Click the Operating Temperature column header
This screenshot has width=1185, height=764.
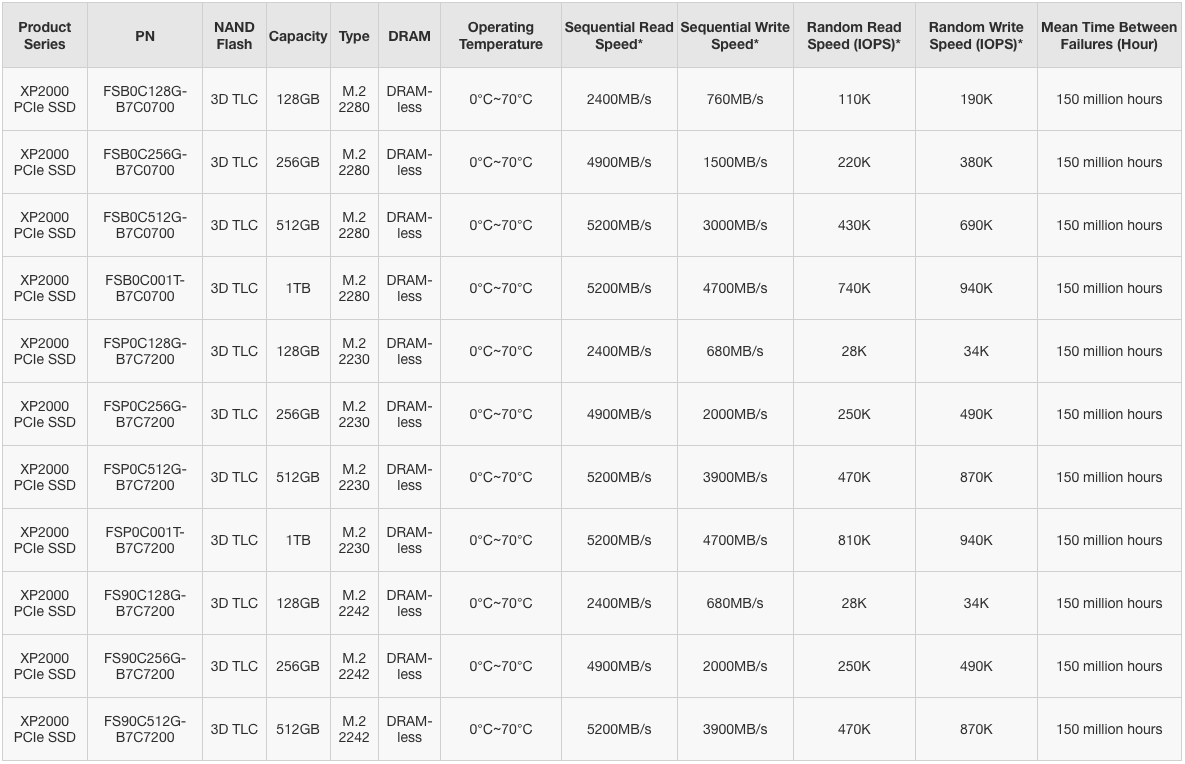501,36
